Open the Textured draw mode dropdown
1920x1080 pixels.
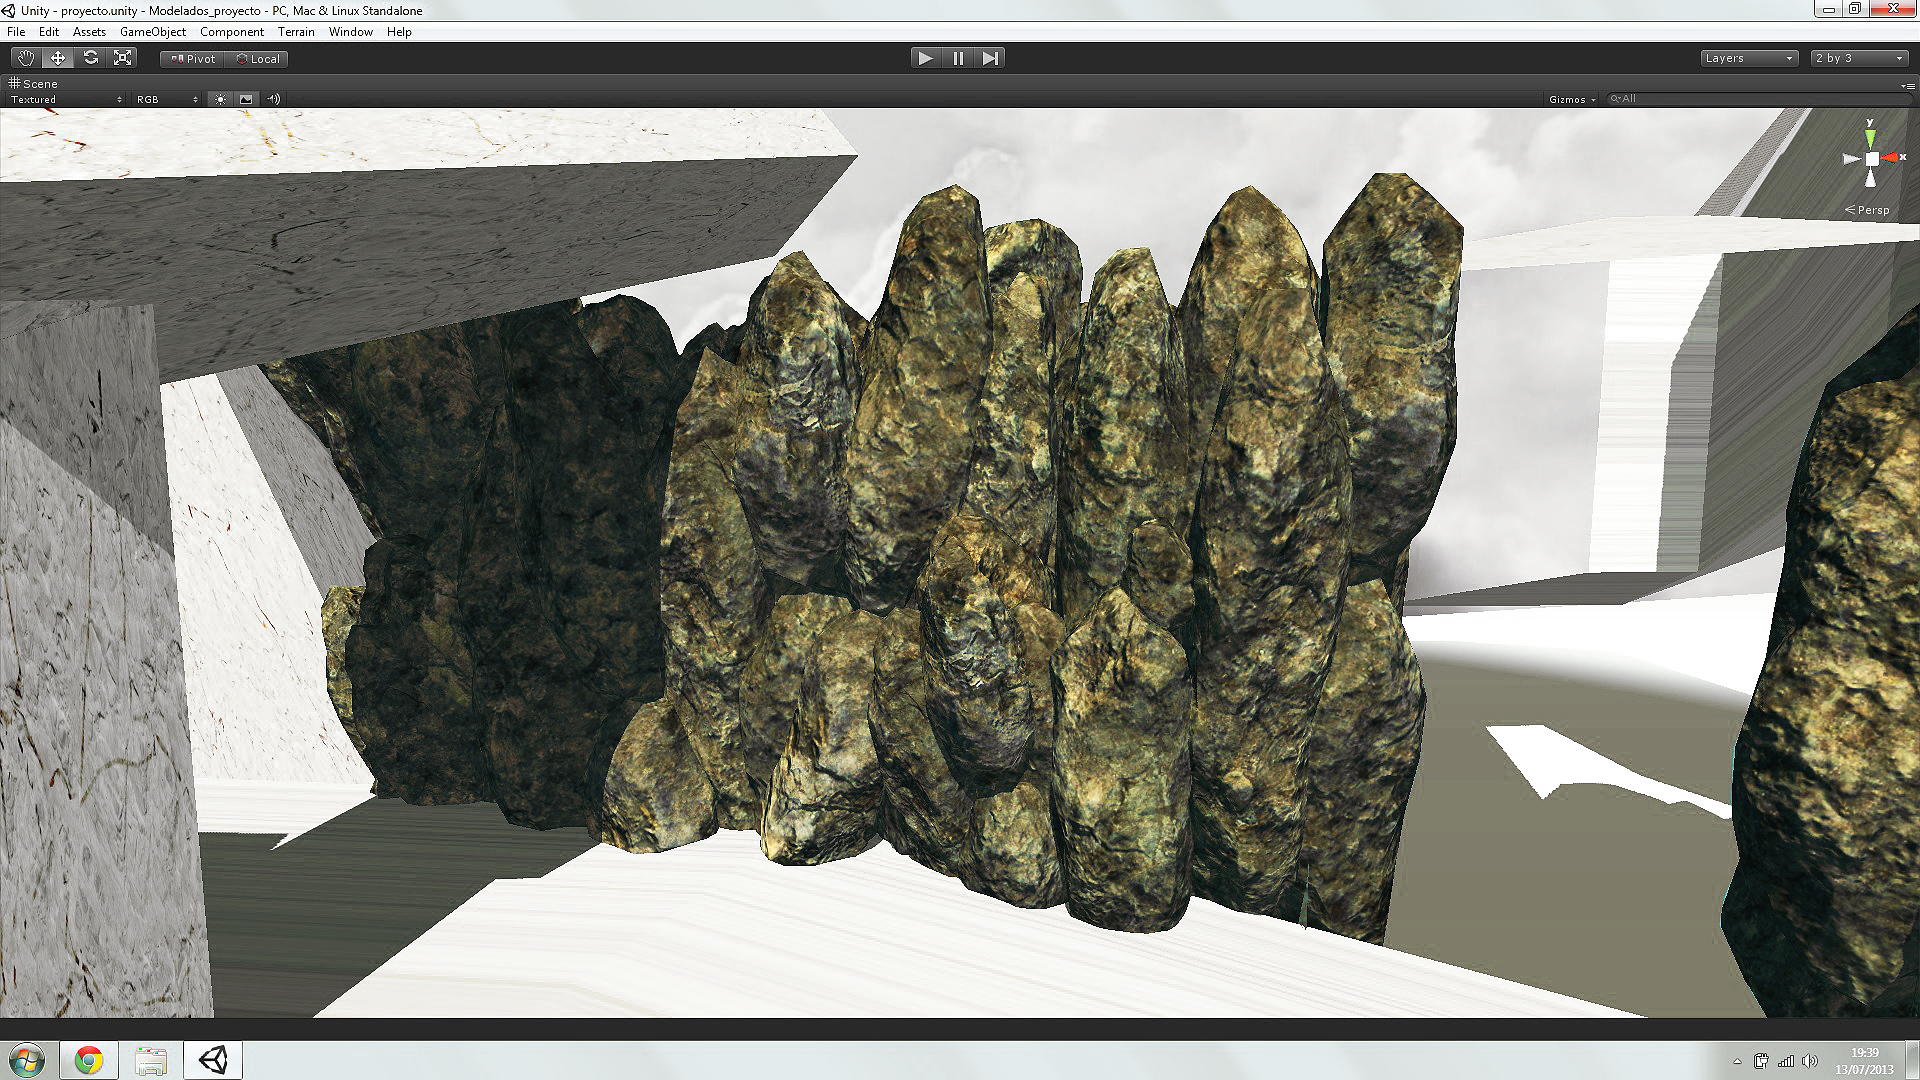point(66,99)
